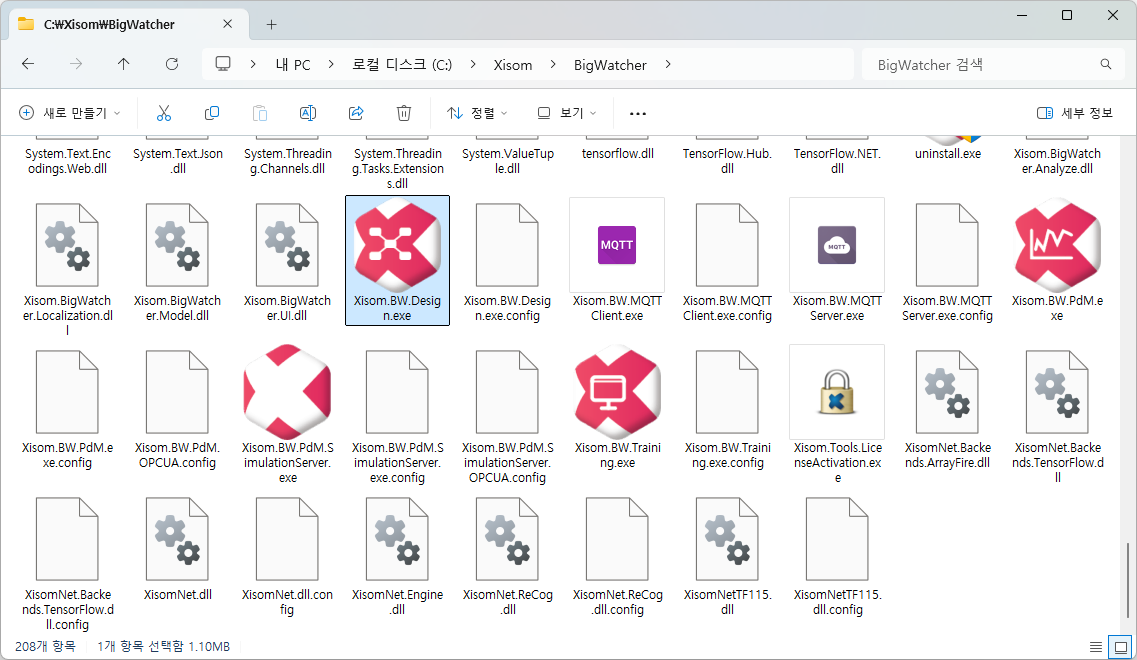The width and height of the screenshot is (1137, 660).
Task: Click BigWatcher breadcrumb in address bar
Action: pyautogui.click(x=610, y=65)
